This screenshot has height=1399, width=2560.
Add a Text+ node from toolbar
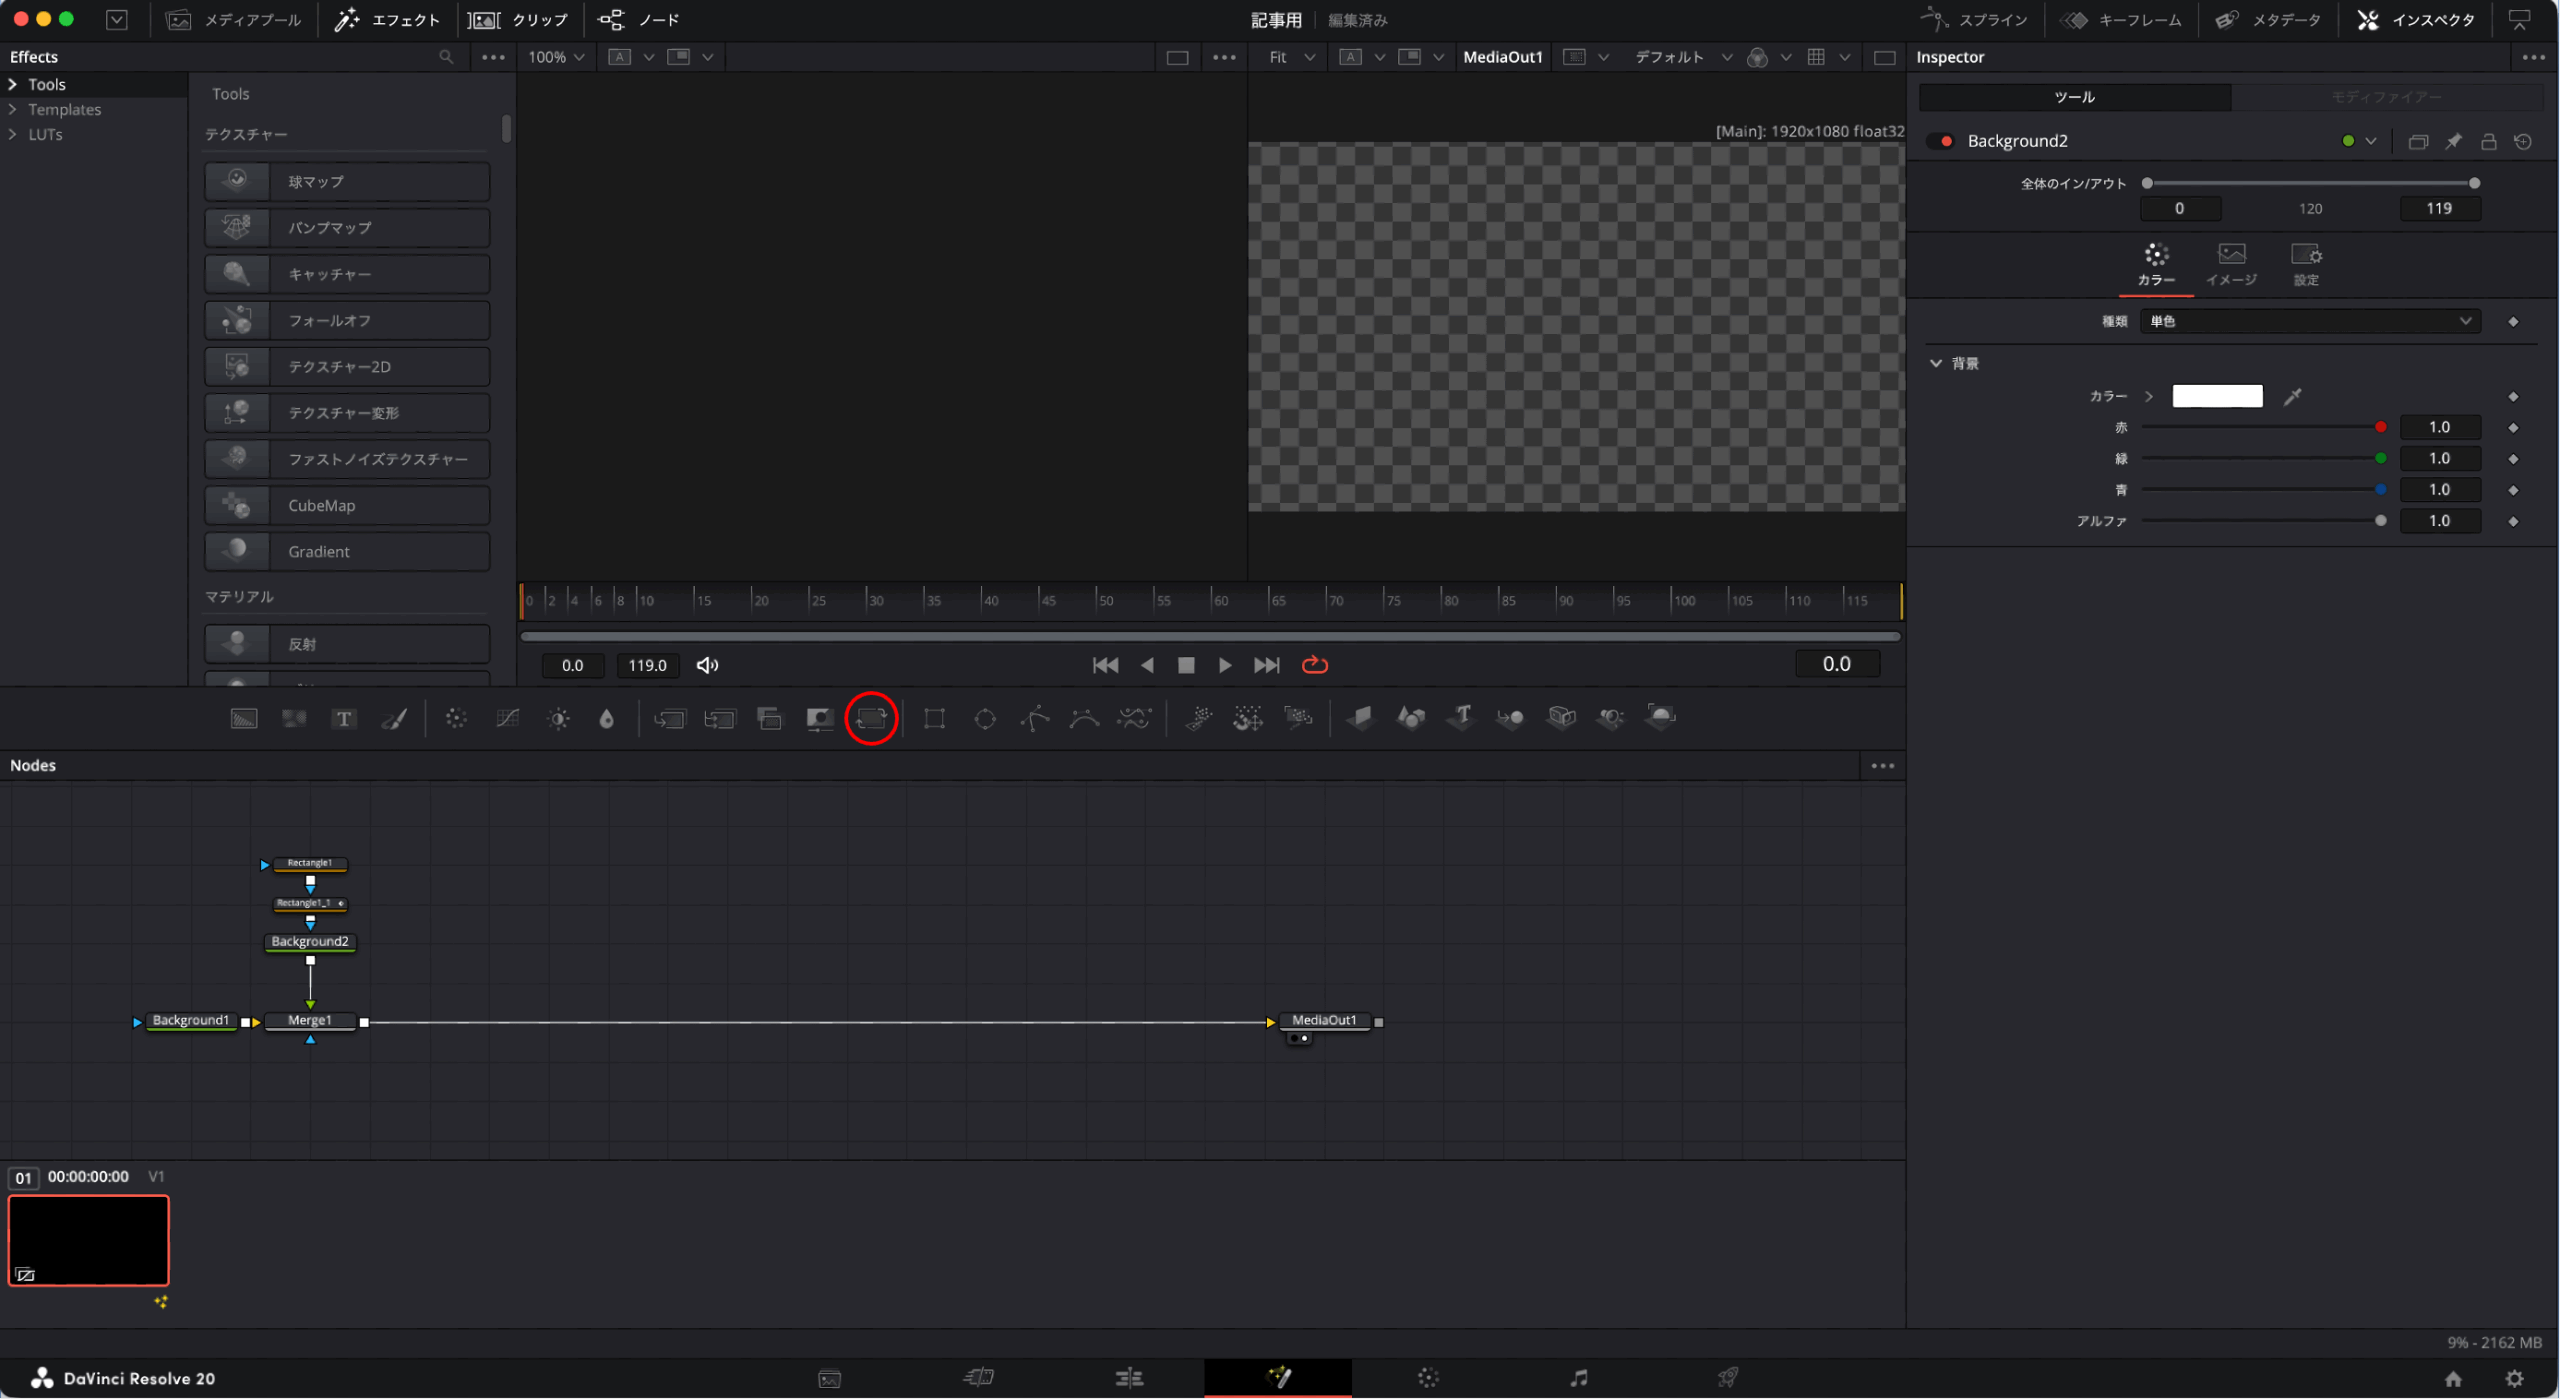click(344, 718)
